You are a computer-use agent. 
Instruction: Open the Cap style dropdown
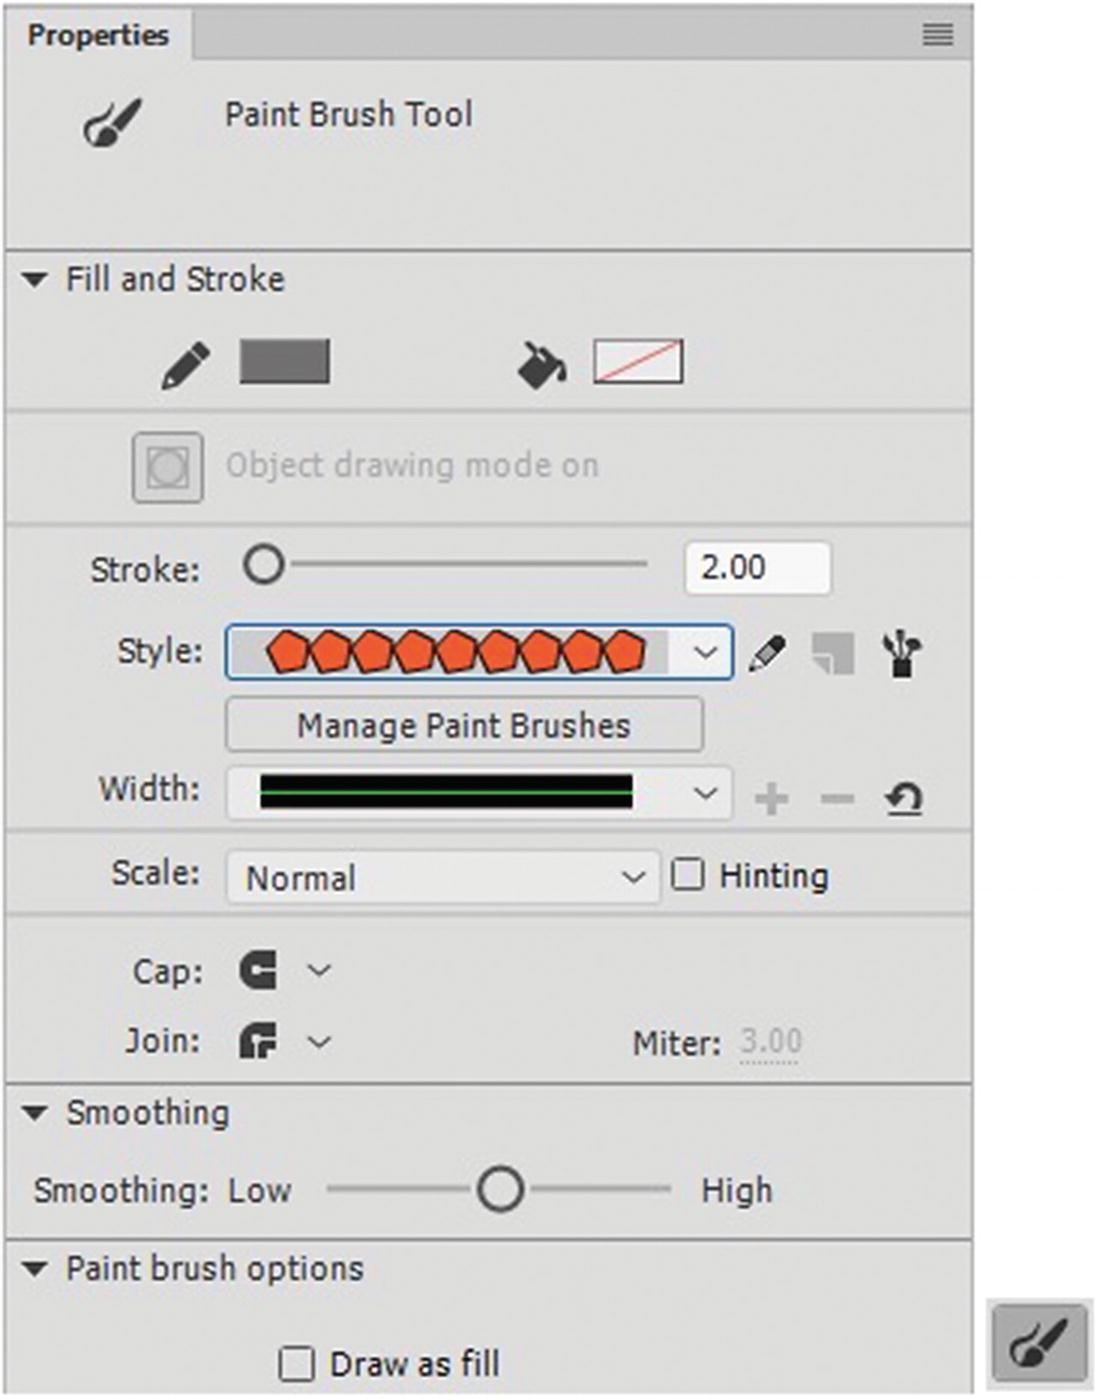(319, 970)
